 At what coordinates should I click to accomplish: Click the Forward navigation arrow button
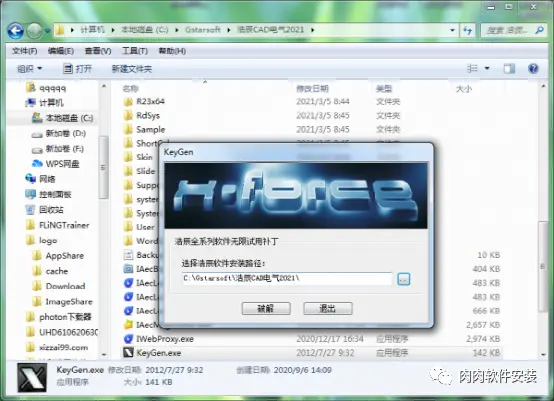click(x=34, y=31)
